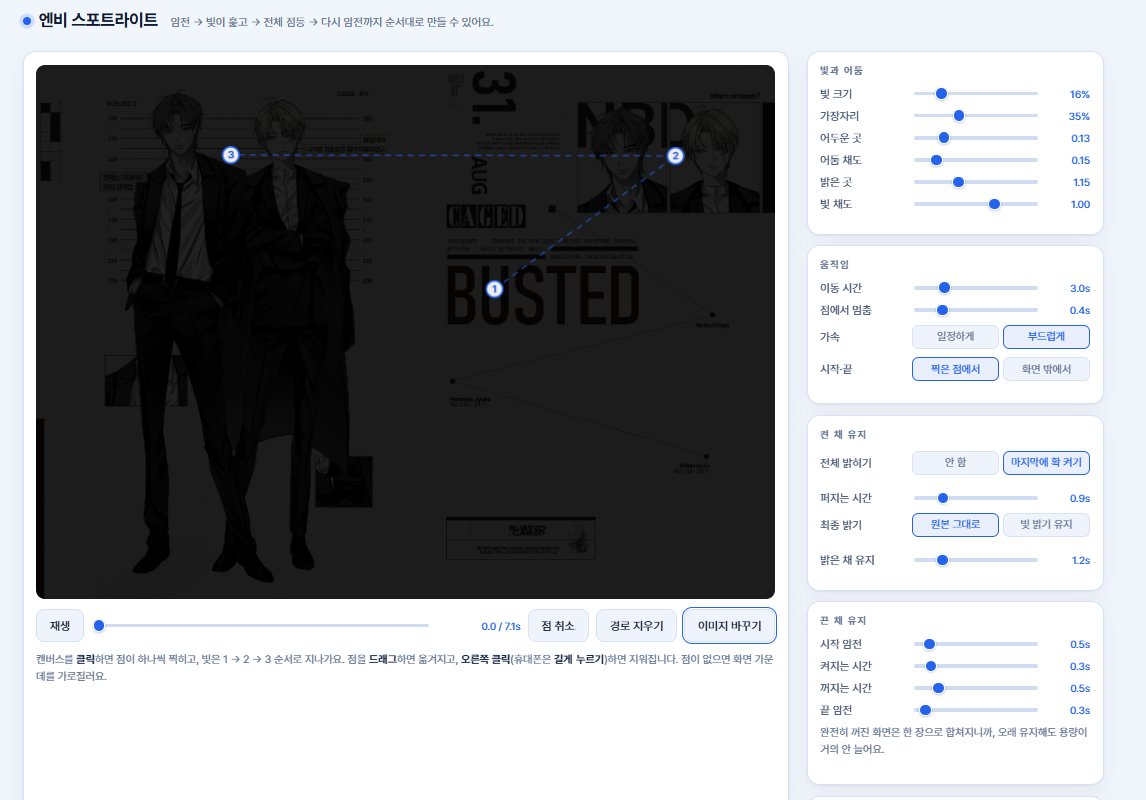1146x800 pixels.
Task: Click the 재생 play button
Action: (60, 626)
